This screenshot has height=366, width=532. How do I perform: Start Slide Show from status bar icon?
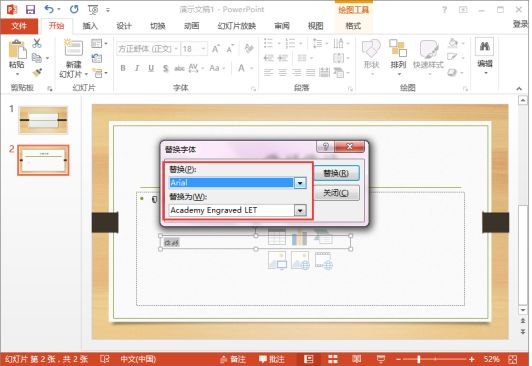coord(381,359)
